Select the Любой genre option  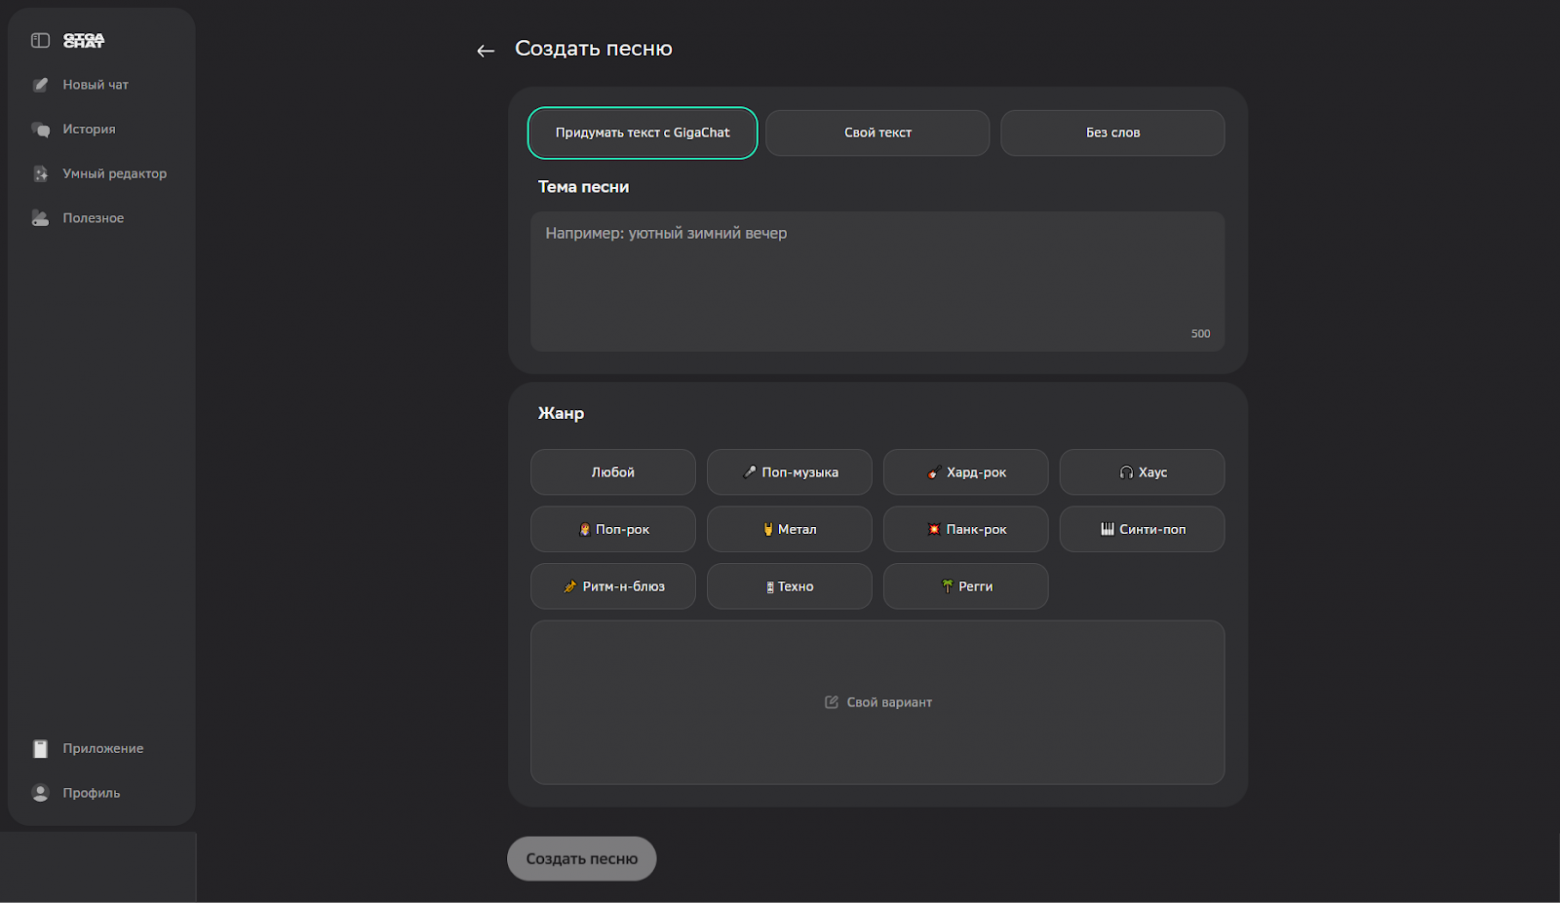(x=612, y=472)
